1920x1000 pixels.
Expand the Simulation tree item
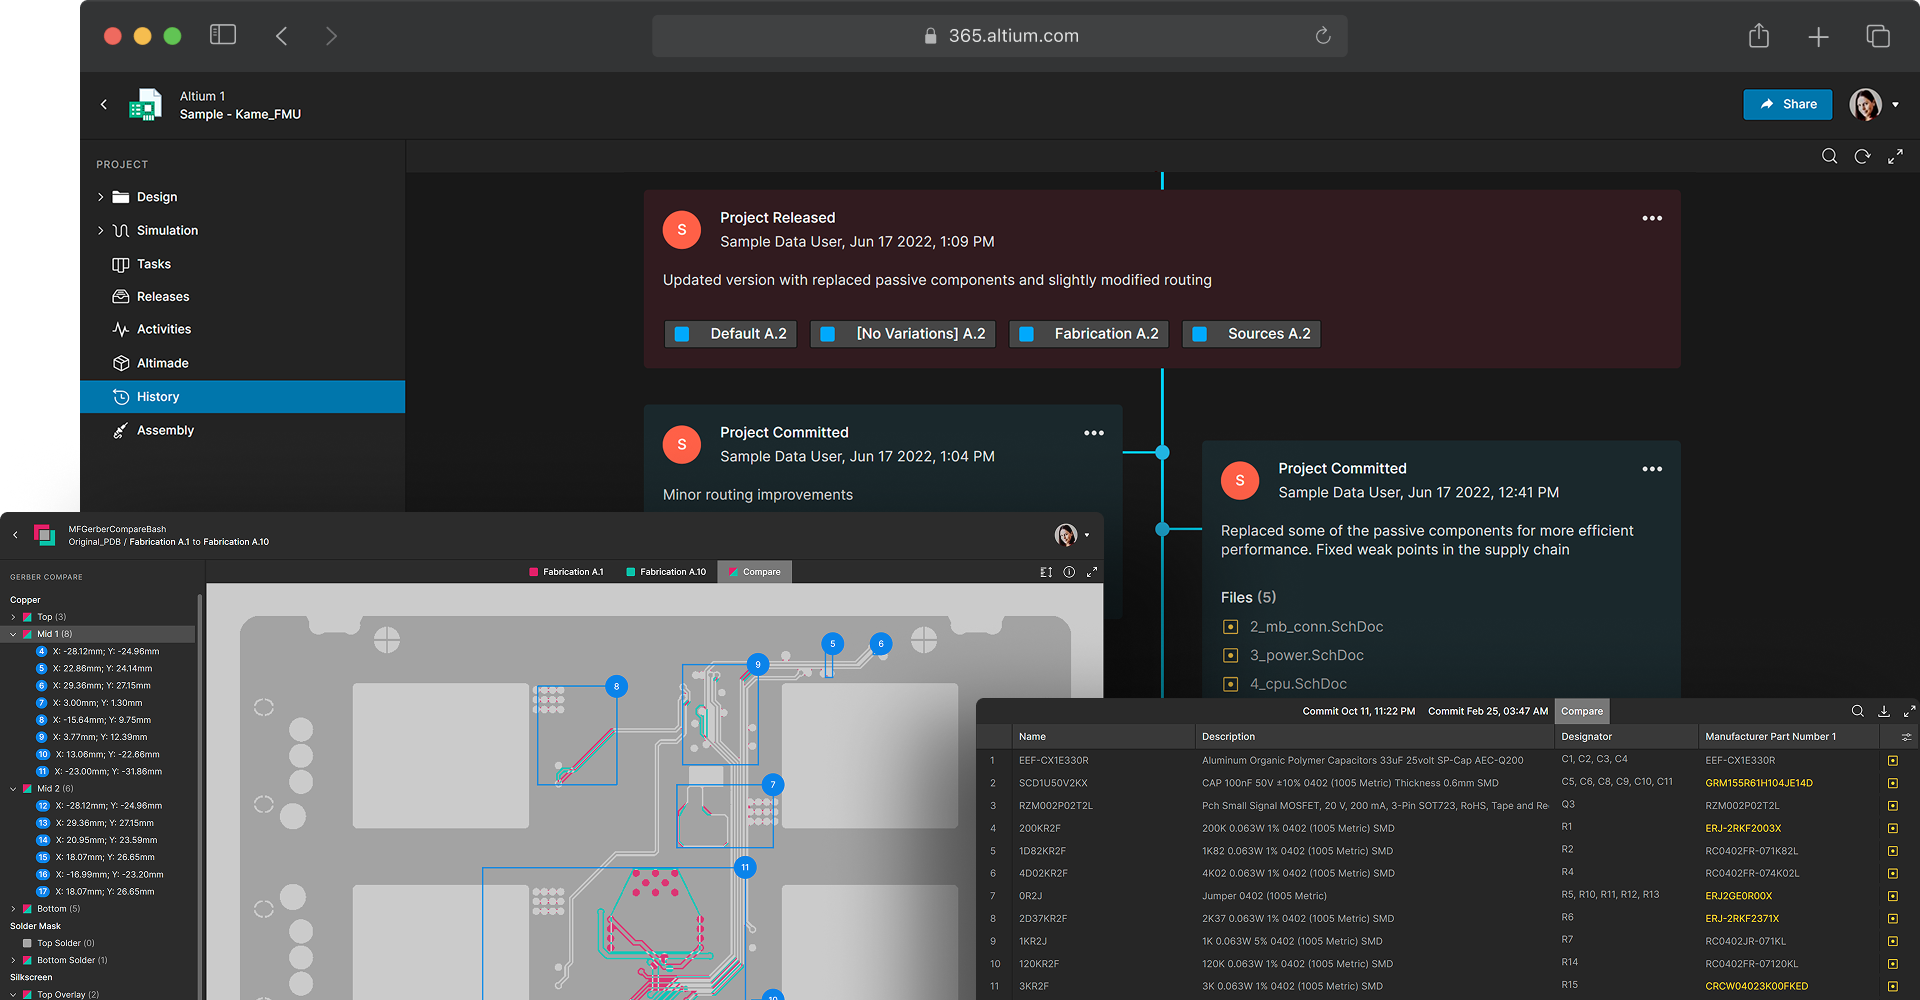[x=101, y=230]
